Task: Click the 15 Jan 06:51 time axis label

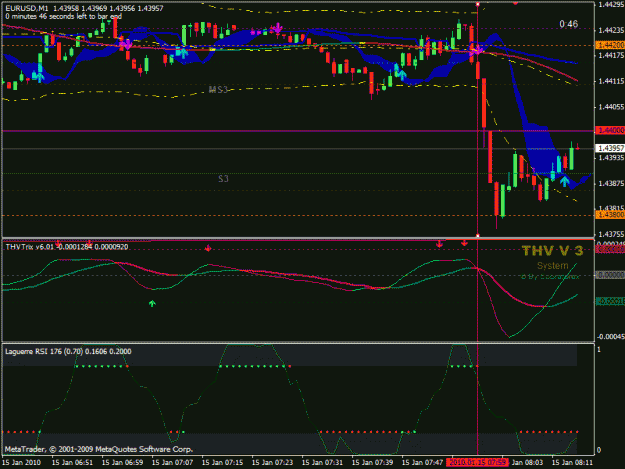Action: (72, 463)
